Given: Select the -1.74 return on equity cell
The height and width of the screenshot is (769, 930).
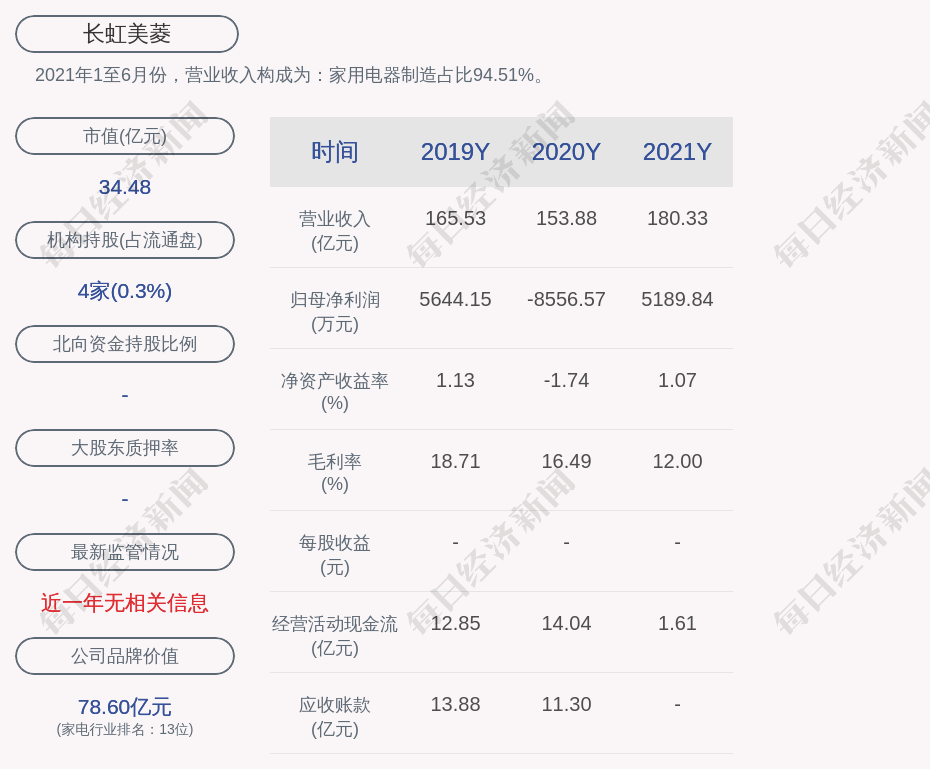Looking at the screenshot, I should (566, 380).
